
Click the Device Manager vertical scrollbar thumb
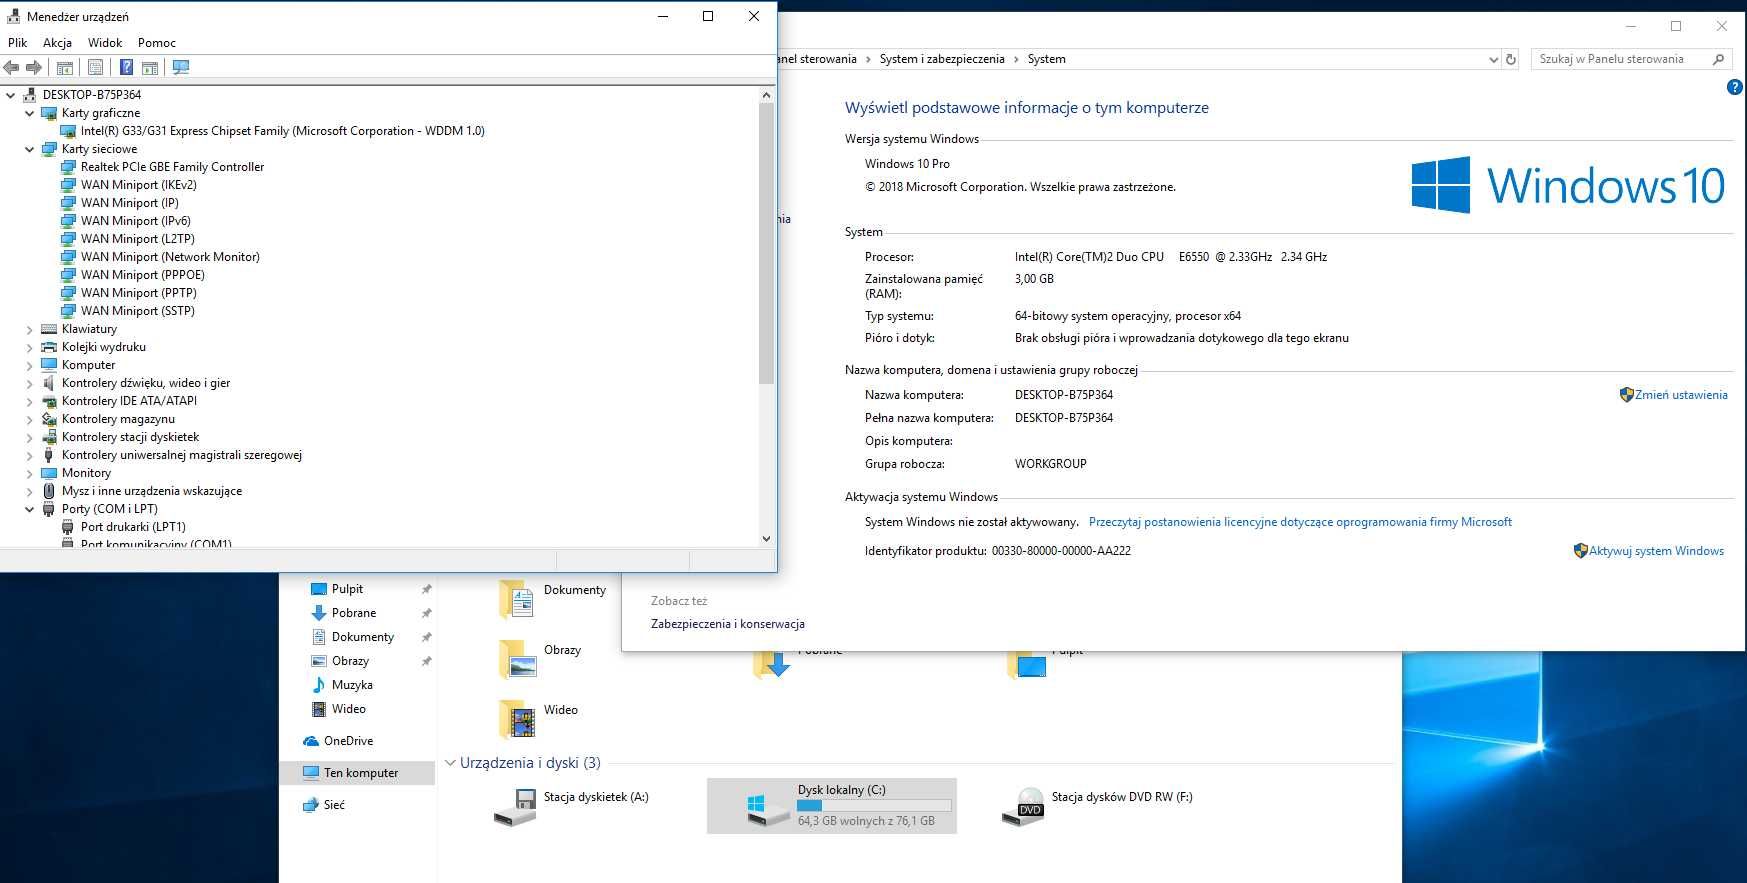pos(766,244)
